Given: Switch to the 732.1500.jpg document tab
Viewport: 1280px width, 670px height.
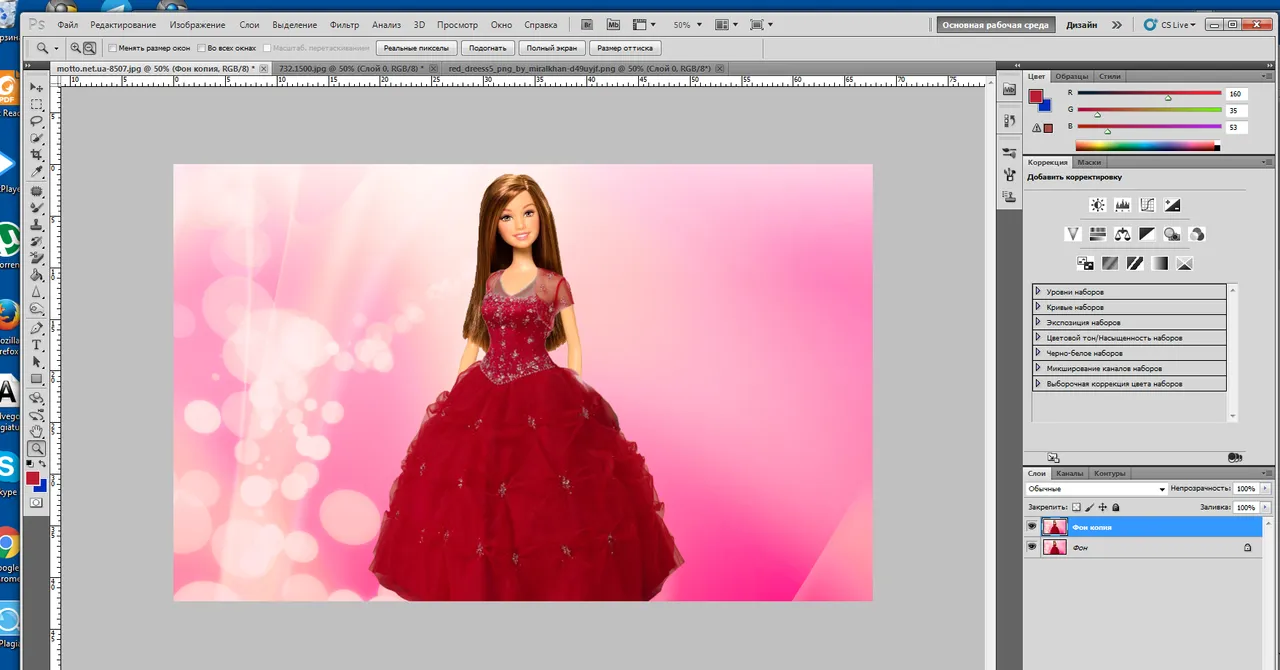Looking at the screenshot, I should (x=350, y=68).
